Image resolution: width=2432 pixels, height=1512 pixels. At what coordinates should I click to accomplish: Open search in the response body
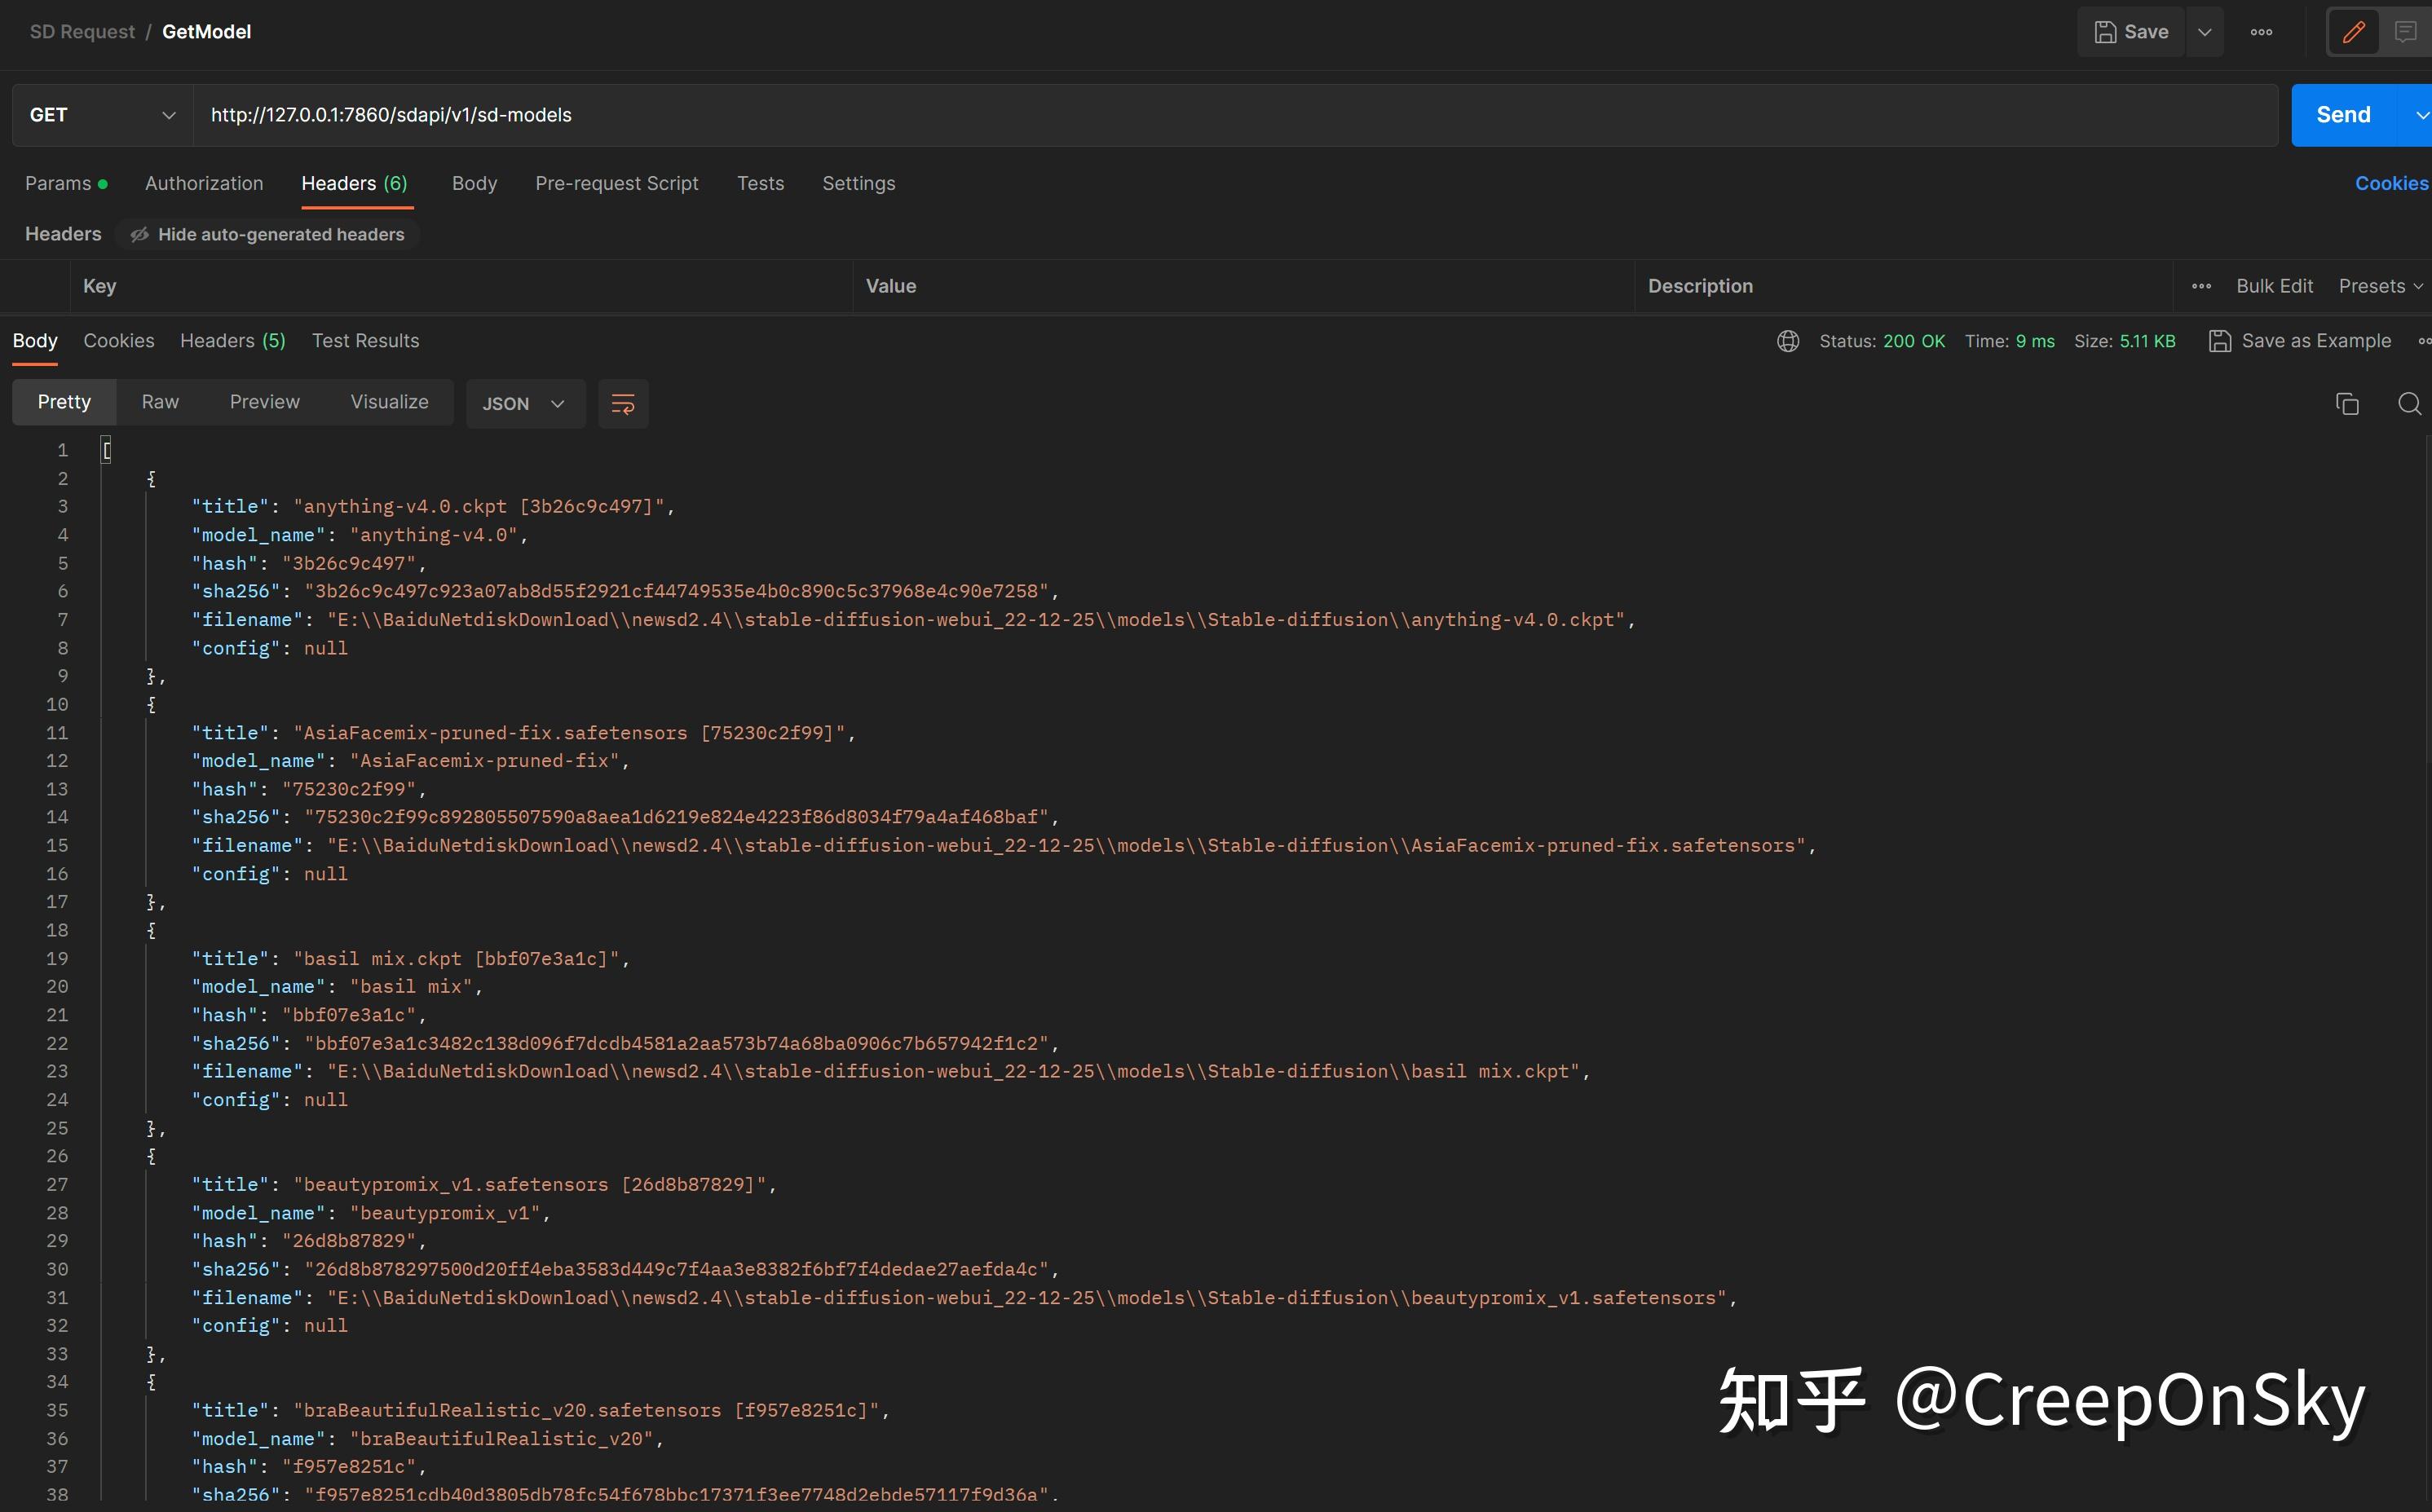[x=2410, y=403]
